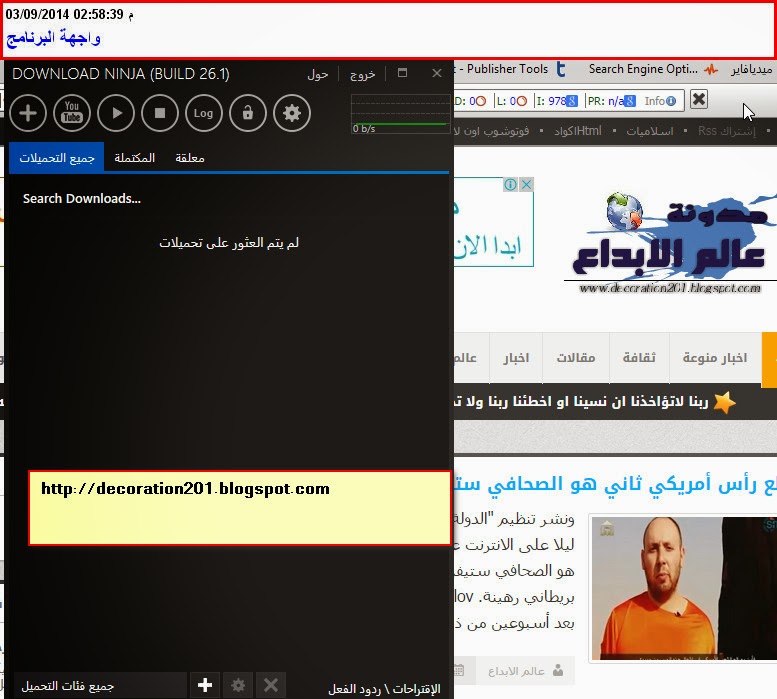This screenshot has height=699, width=777.
Task: Click the واجهة البرنامج heading link
Action: [54, 38]
